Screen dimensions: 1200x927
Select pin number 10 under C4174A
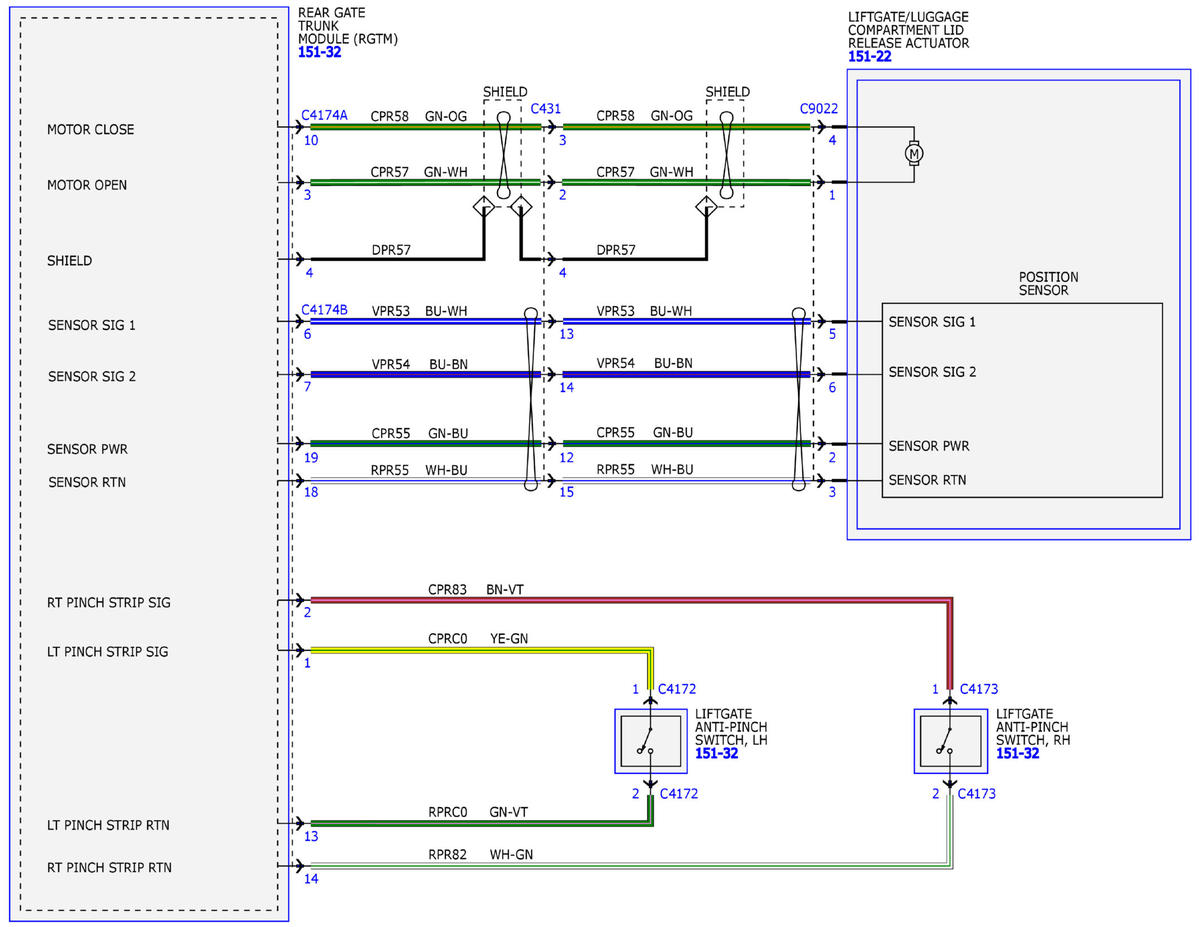coord(311,141)
